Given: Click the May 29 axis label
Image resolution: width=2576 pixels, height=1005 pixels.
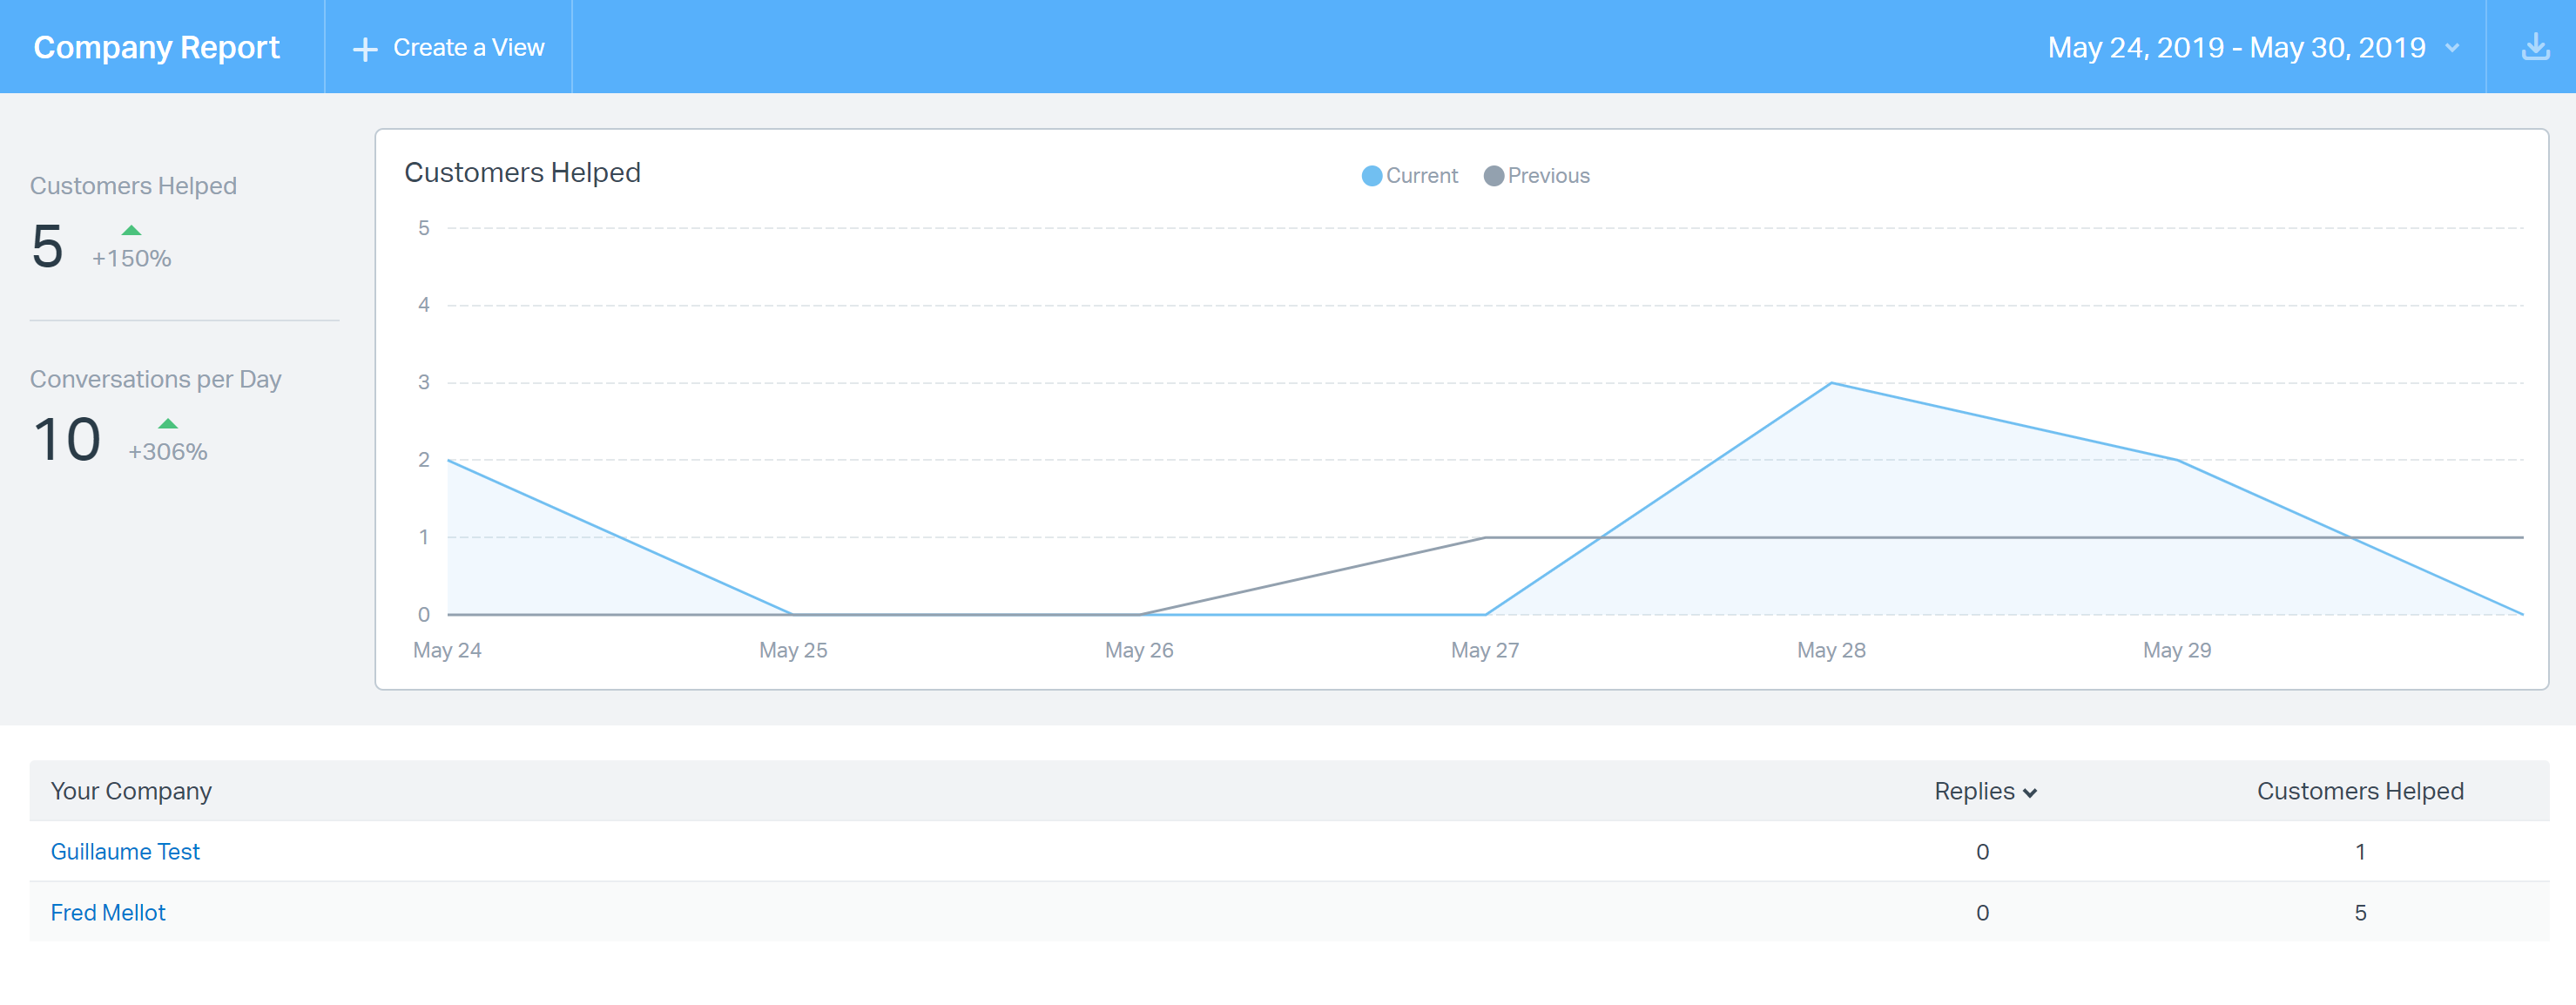Looking at the screenshot, I should tap(2177, 650).
